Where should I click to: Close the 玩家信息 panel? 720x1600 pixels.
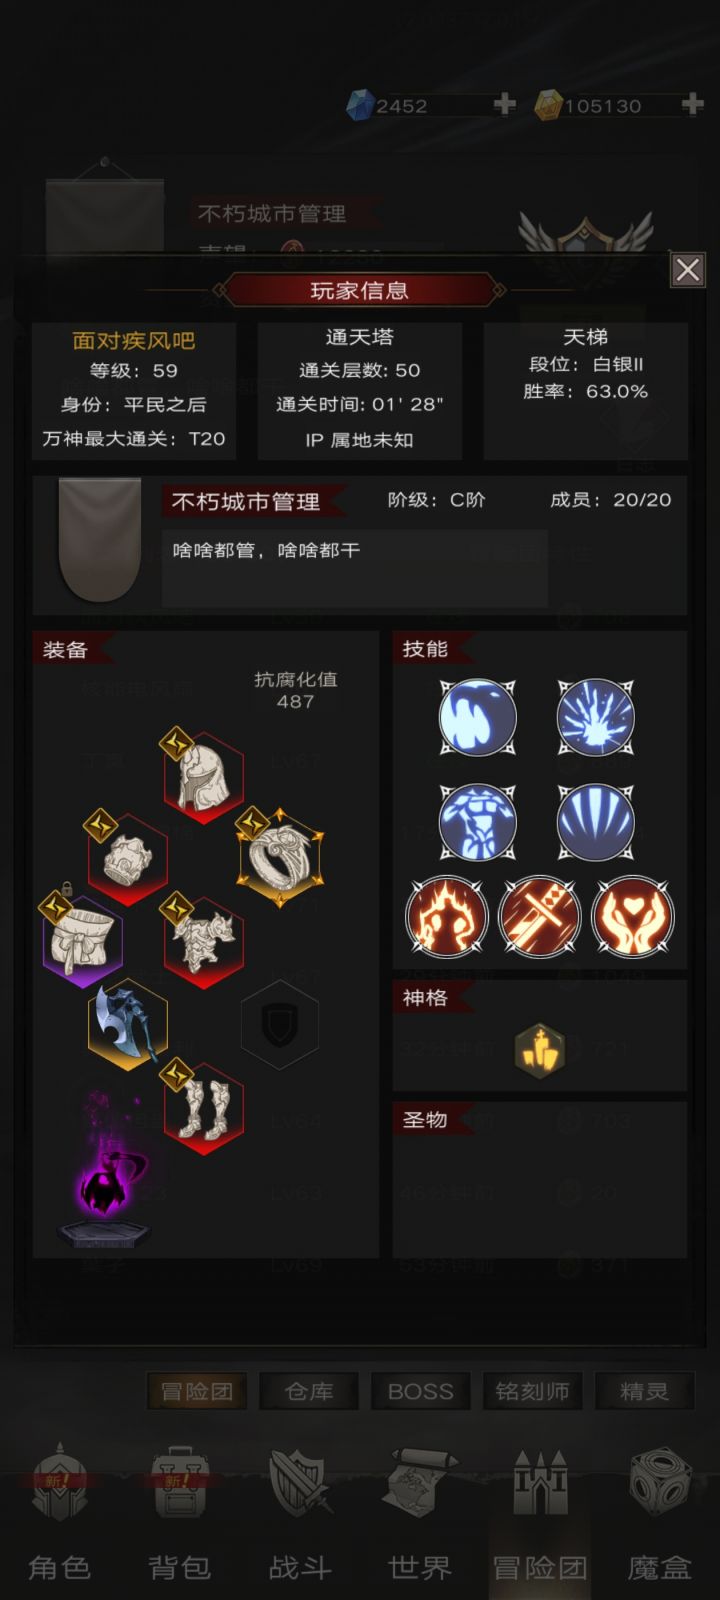(x=688, y=270)
